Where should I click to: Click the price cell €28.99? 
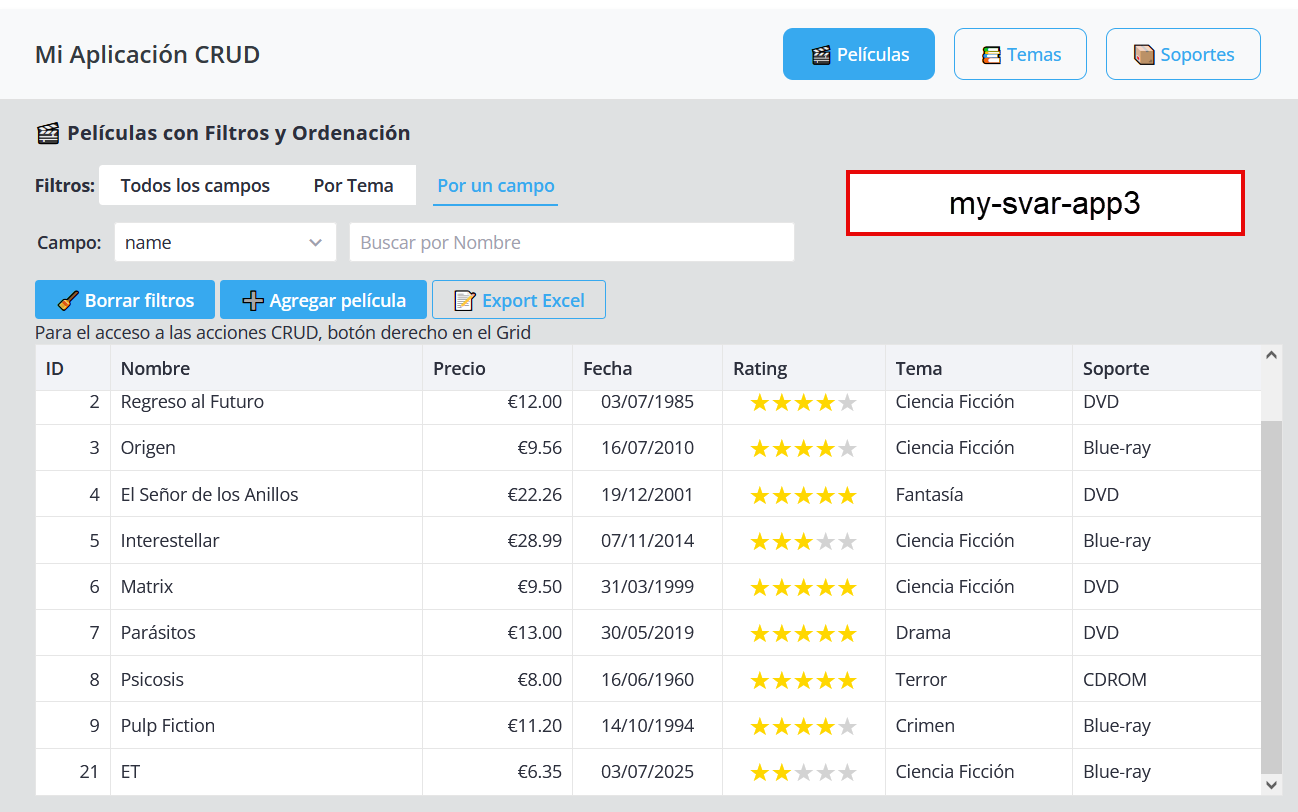pos(497,541)
